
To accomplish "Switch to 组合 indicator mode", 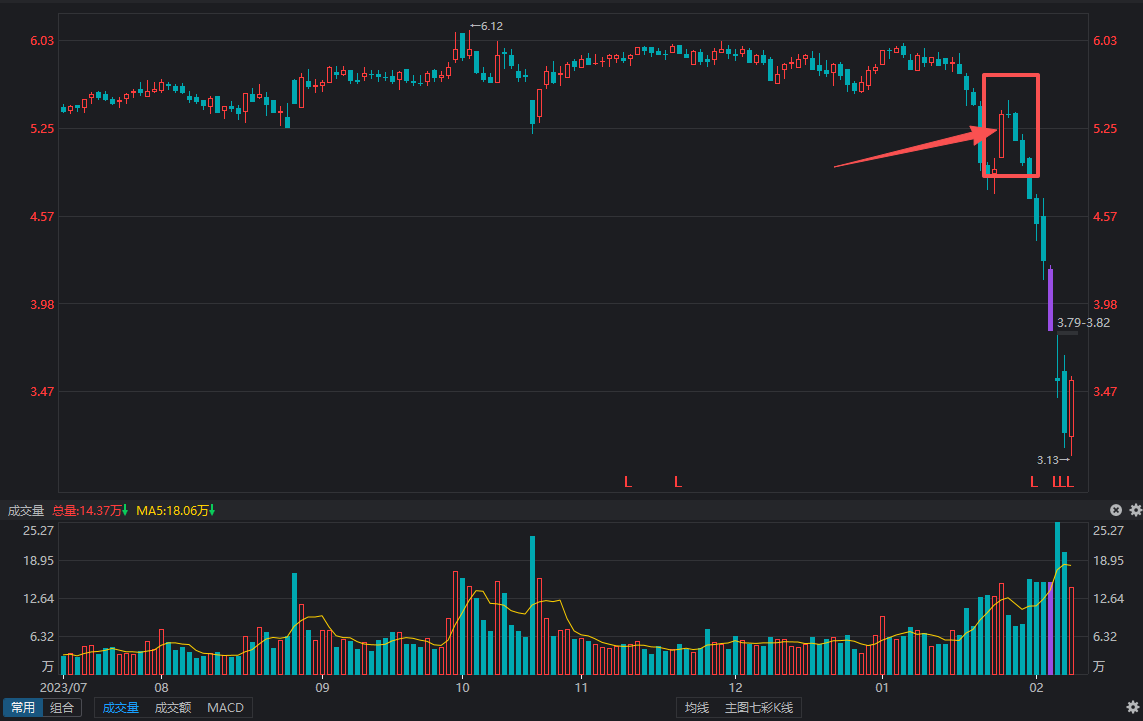I will tap(62, 708).
